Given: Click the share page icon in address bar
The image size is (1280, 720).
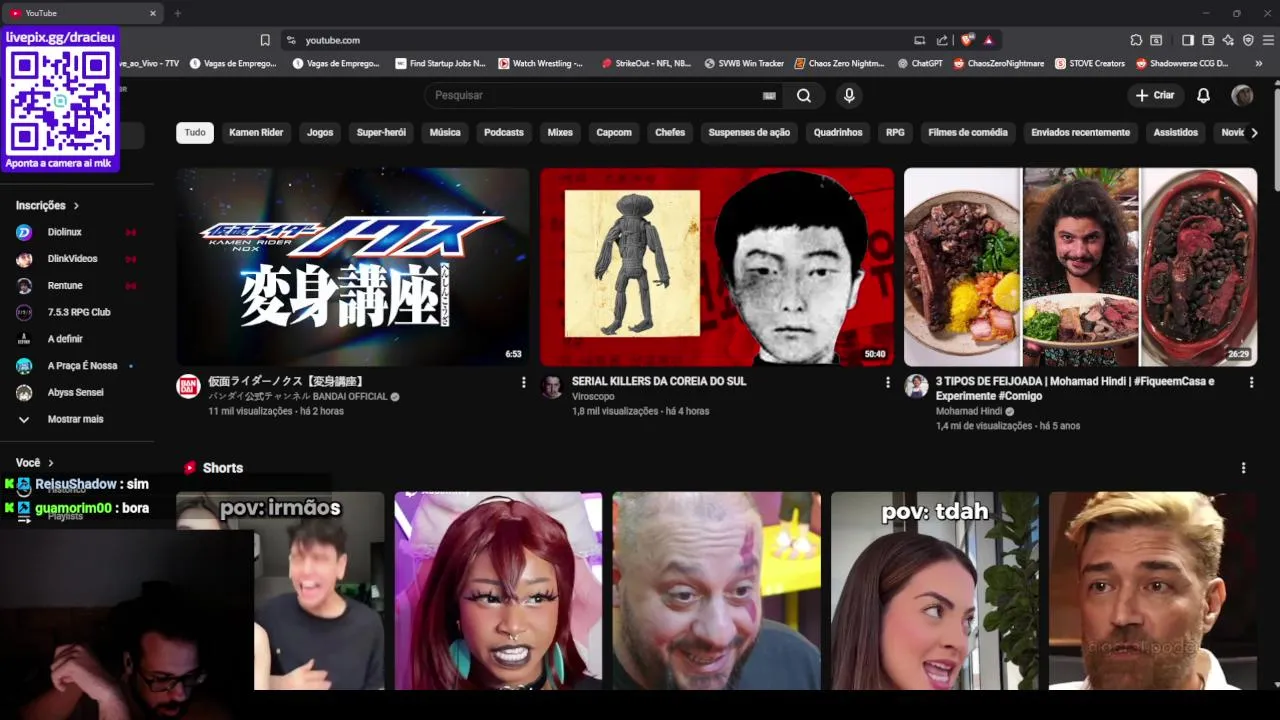Looking at the screenshot, I should click(x=942, y=40).
